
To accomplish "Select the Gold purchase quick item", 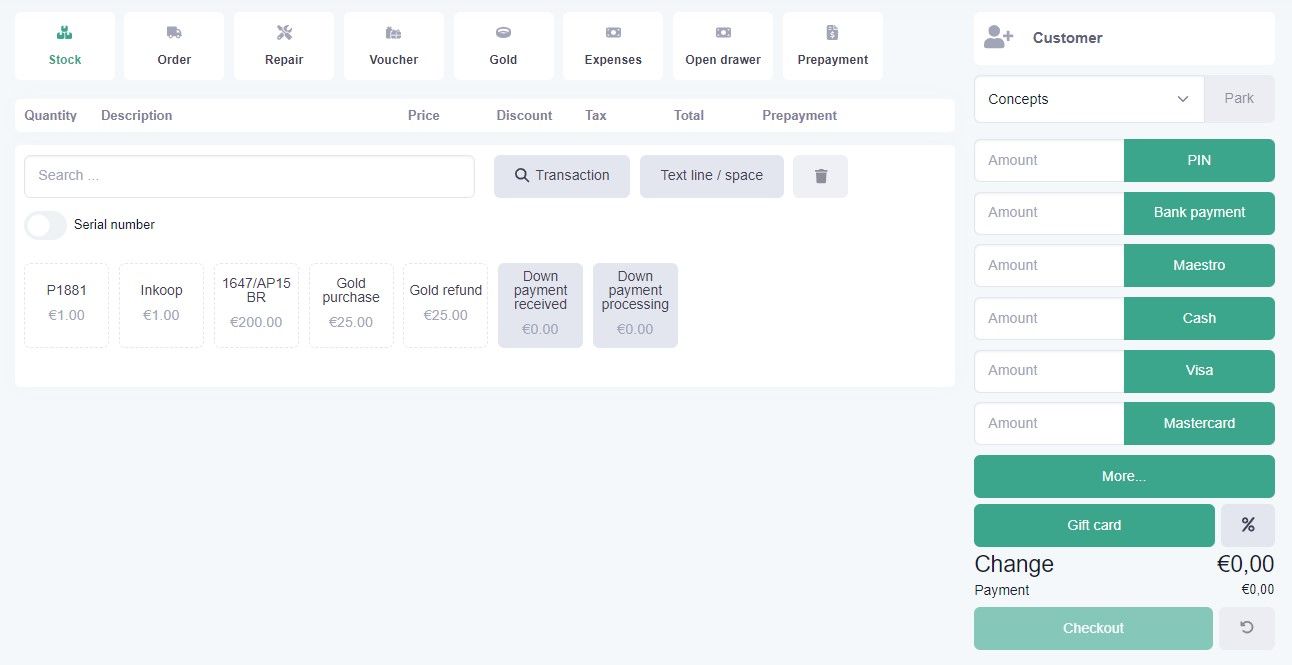I will coord(351,305).
